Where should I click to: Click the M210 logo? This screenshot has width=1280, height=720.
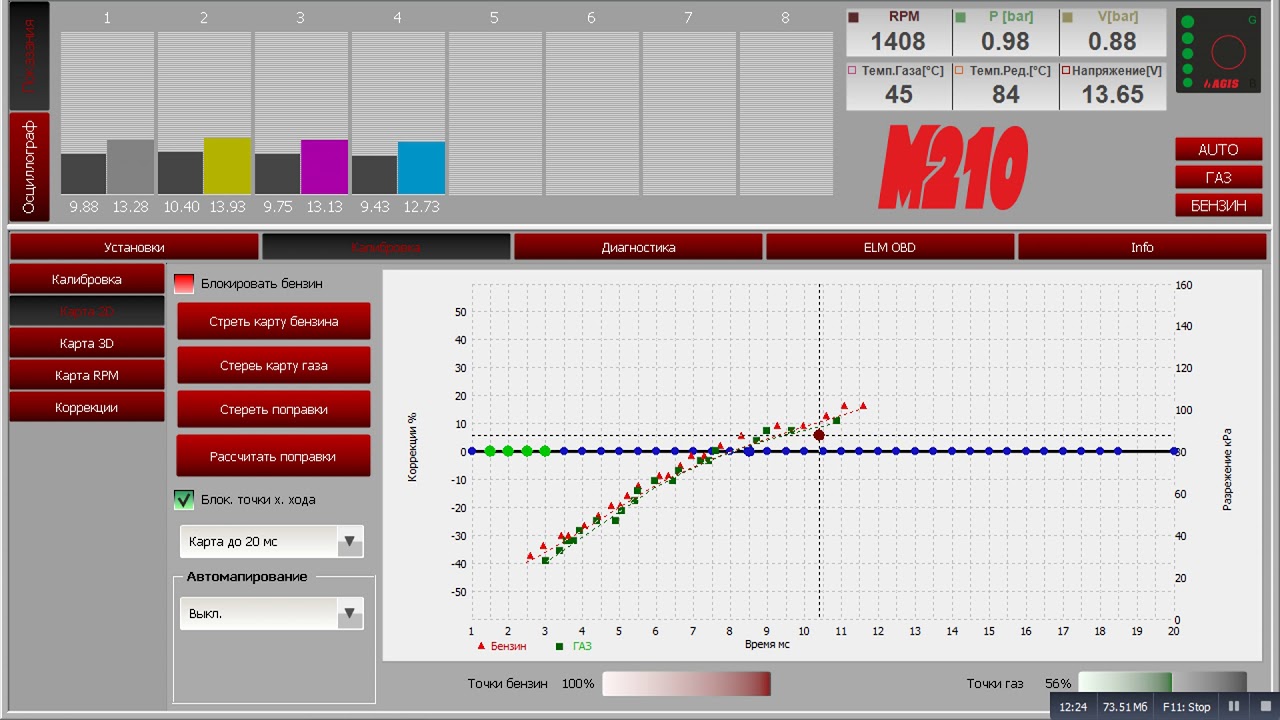pyautogui.click(x=953, y=167)
